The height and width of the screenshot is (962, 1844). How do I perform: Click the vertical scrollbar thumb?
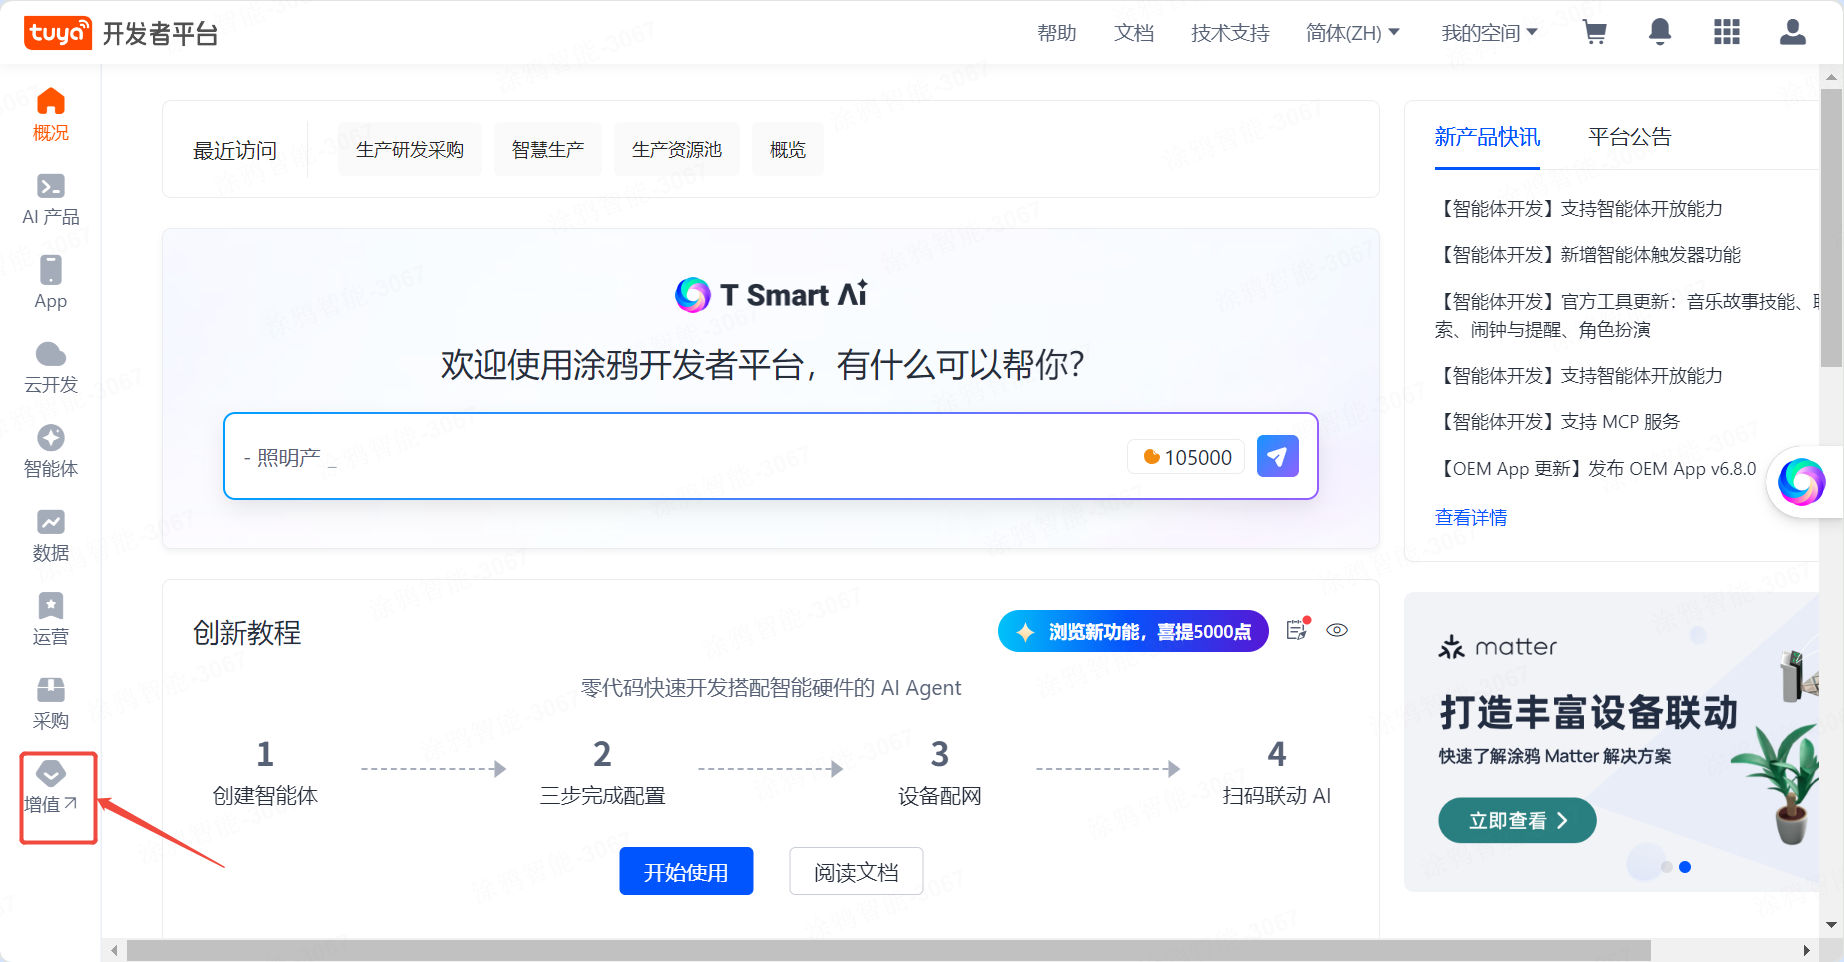click(1832, 228)
